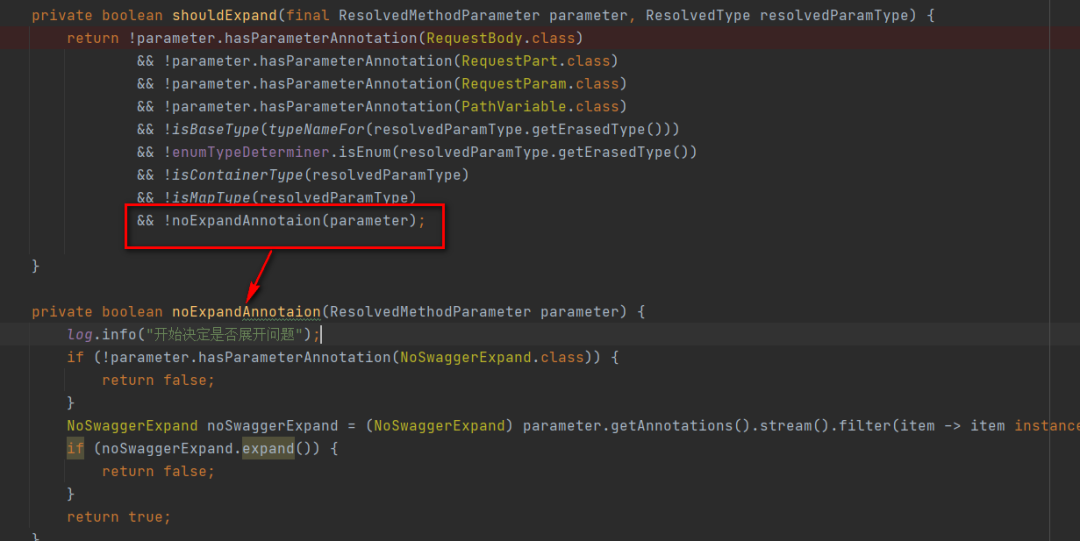The image size is (1080, 541).
Task: Click the 'private boolean' before noExpandAnnotaion
Action: pyautogui.click(x=97, y=312)
